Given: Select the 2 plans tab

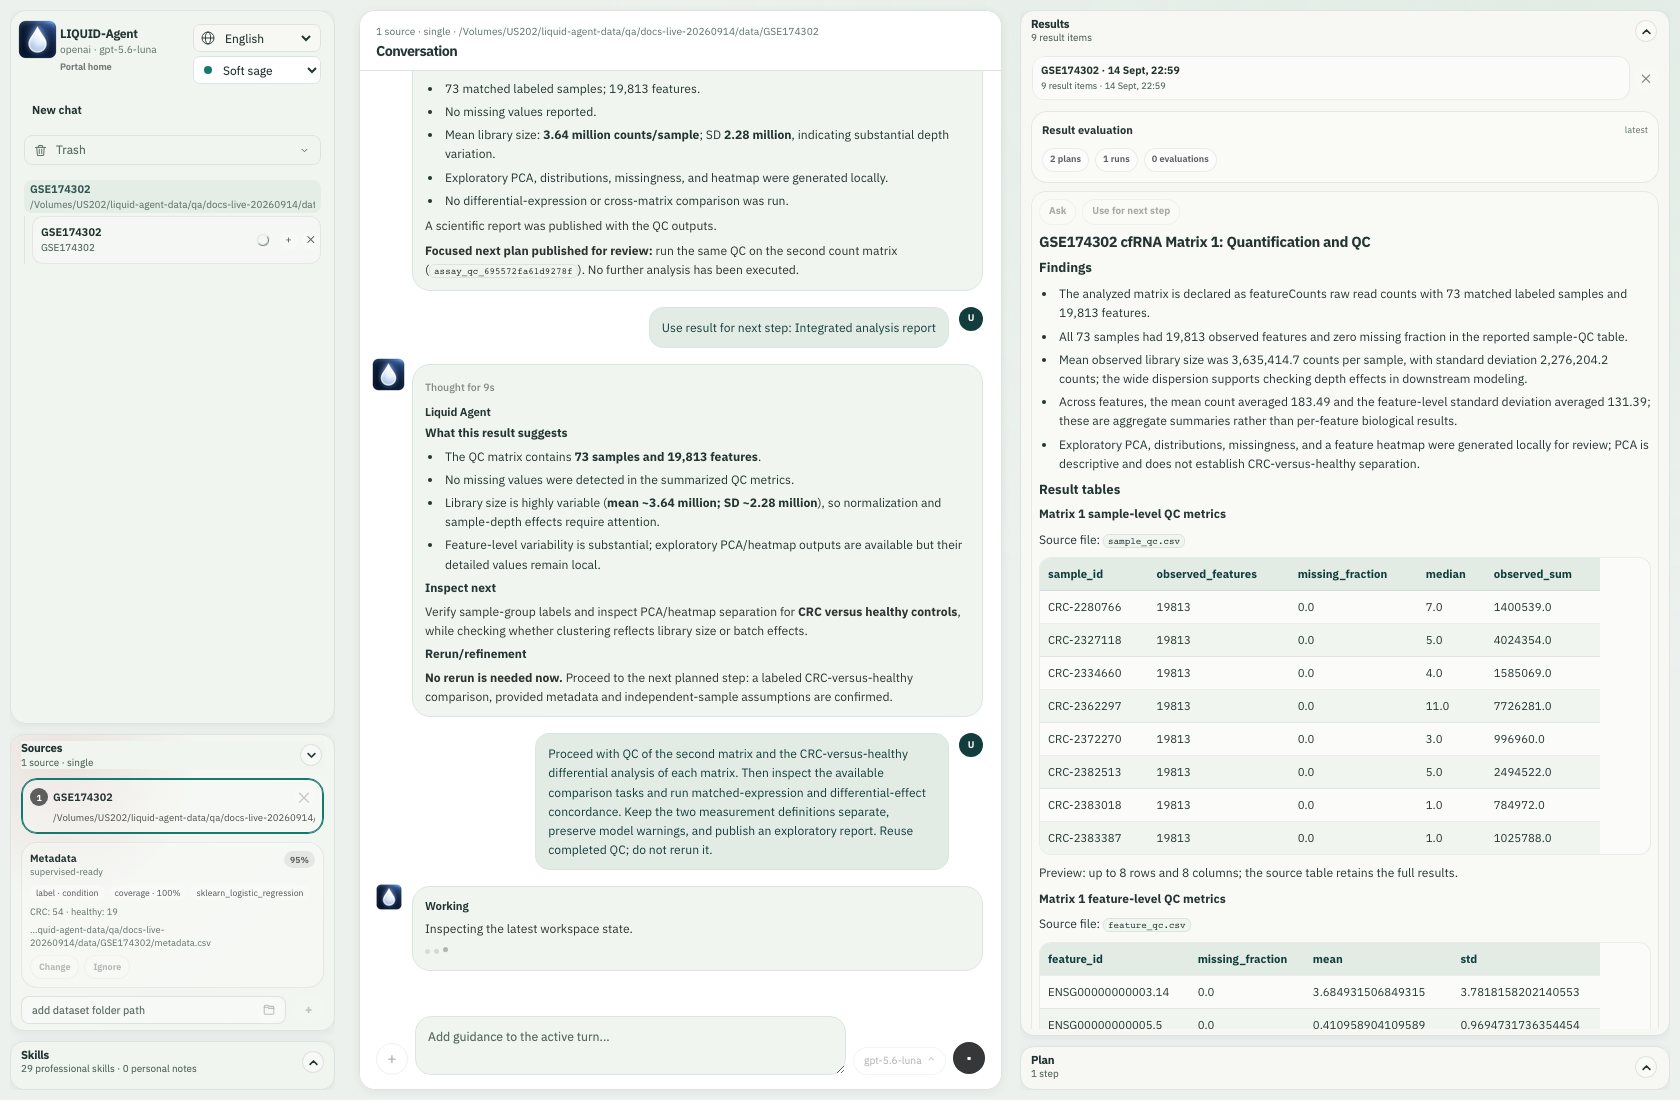Looking at the screenshot, I should 1065,159.
